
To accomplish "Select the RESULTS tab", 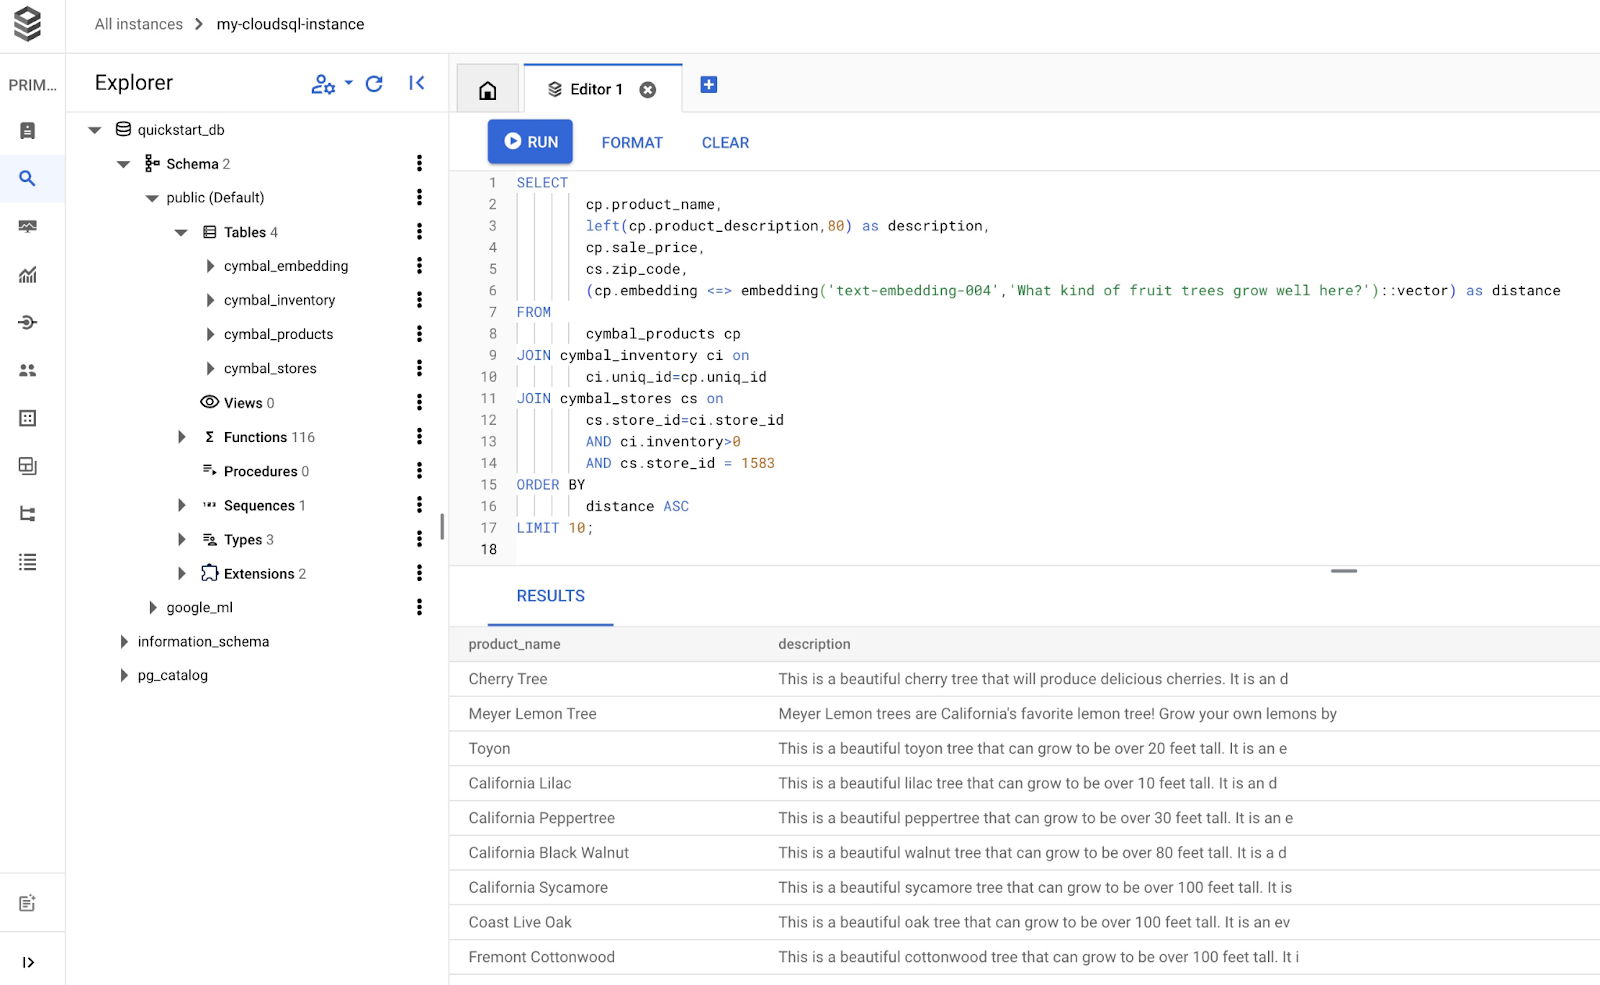I will click(550, 596).
